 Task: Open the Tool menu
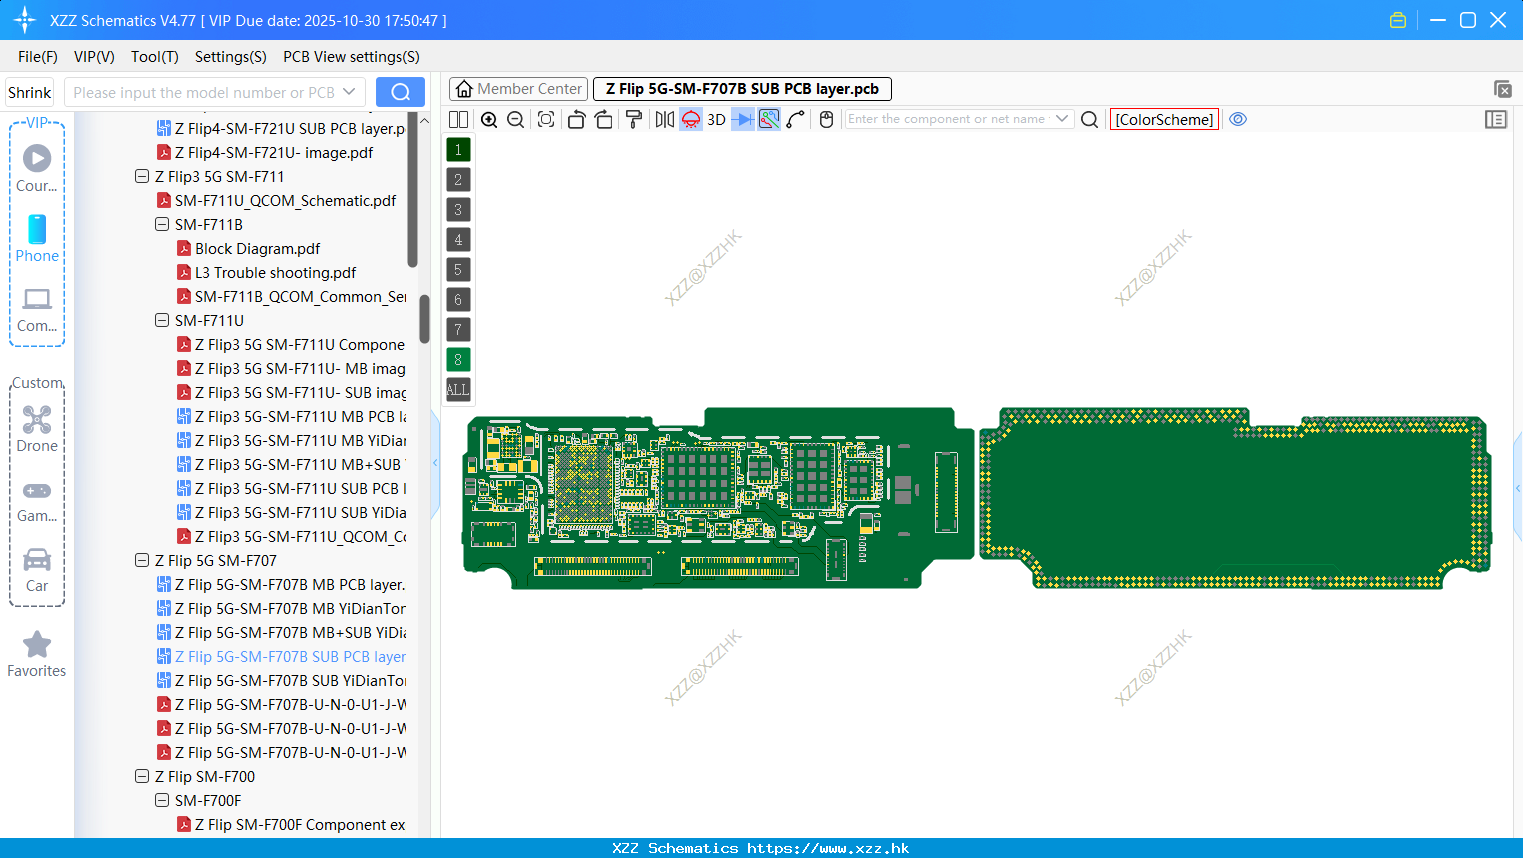pos(154,57)
